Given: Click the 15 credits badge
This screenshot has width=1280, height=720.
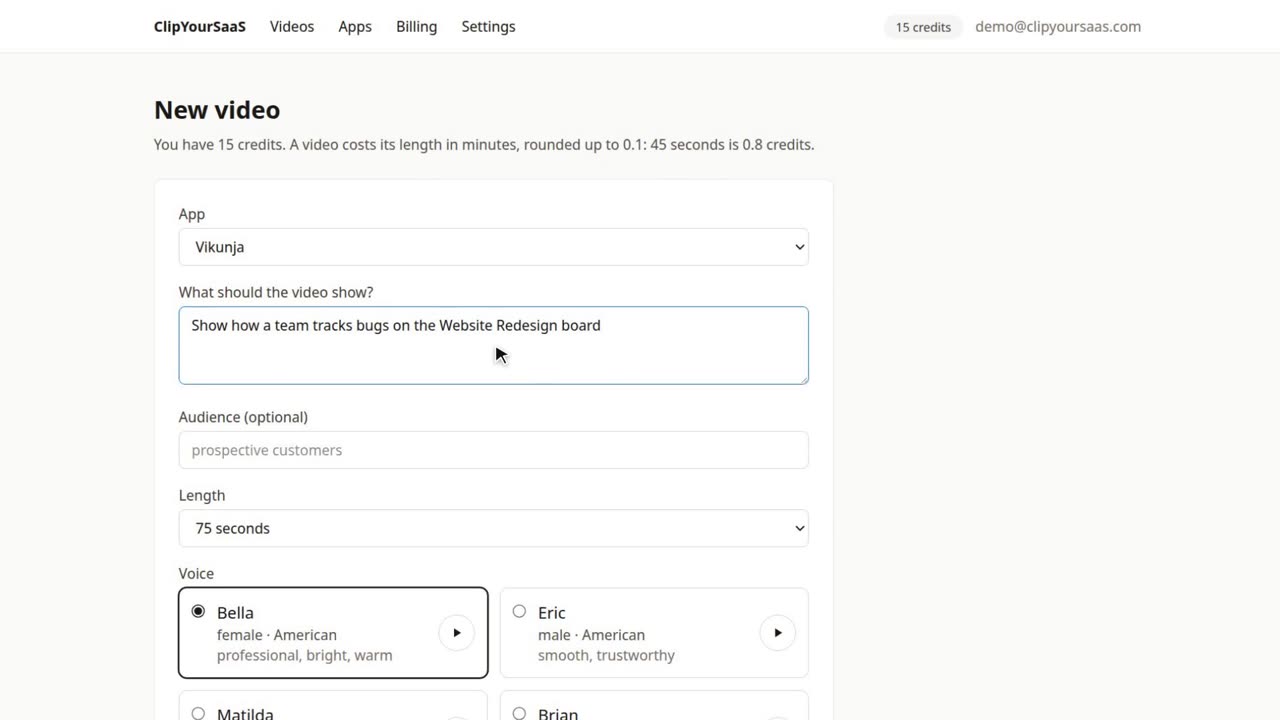Looking at the screenshot, I should point(923,27).
